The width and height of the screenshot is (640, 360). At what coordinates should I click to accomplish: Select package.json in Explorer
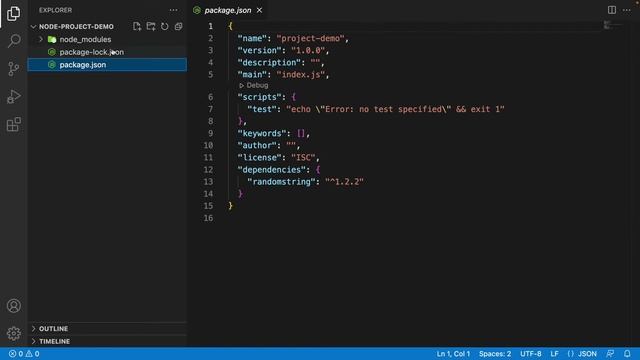pyautogui.click(x=82, y=65)
